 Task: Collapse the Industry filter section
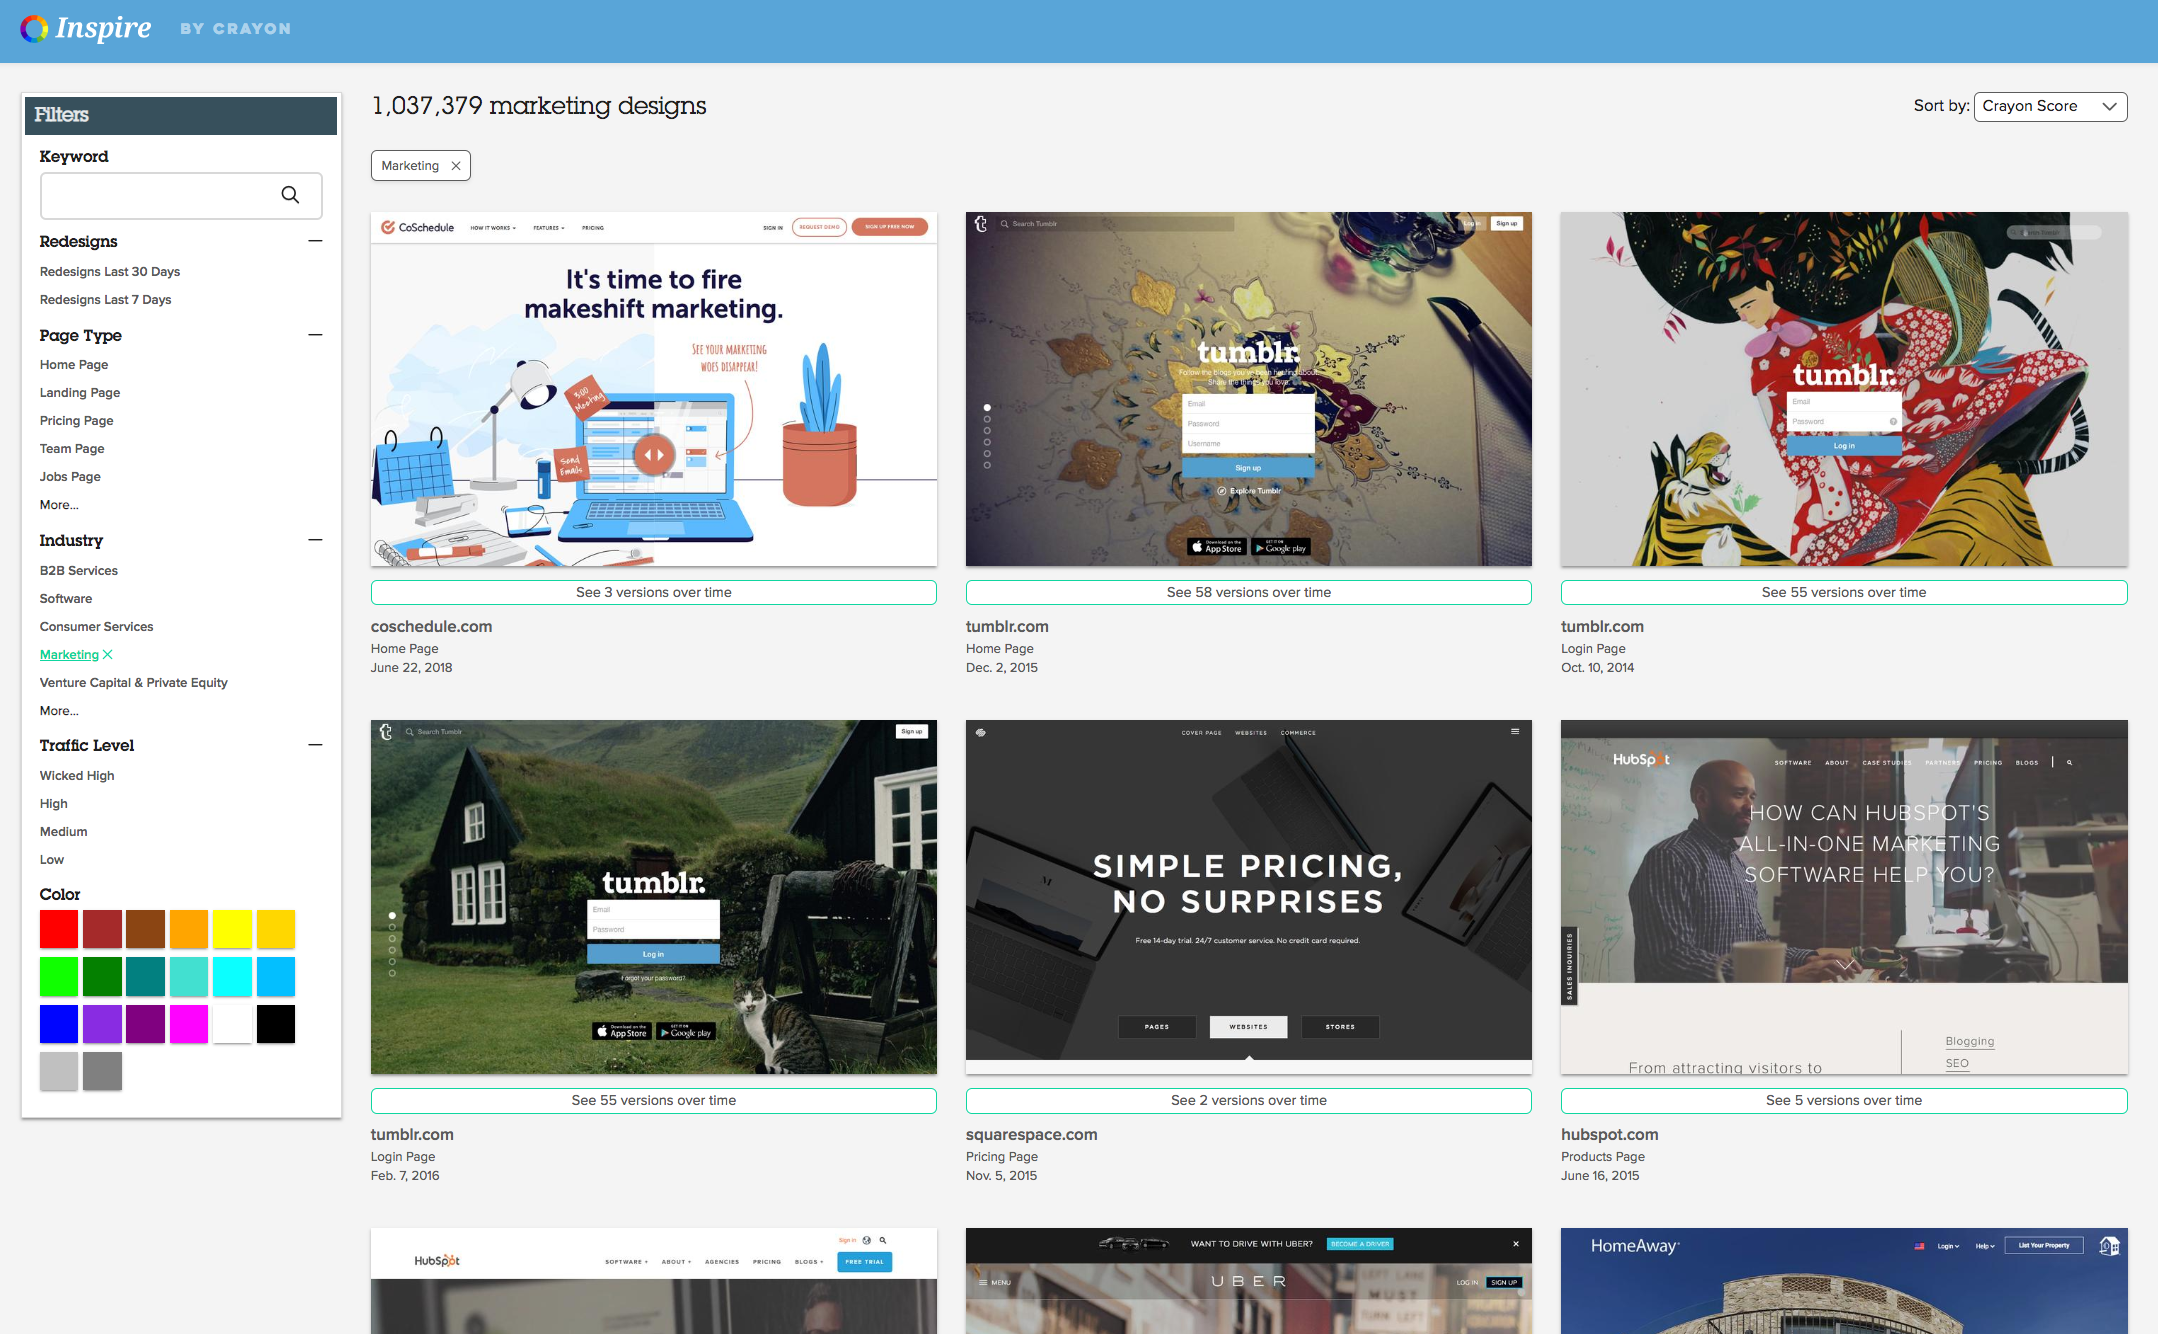[x=315, y=540]
